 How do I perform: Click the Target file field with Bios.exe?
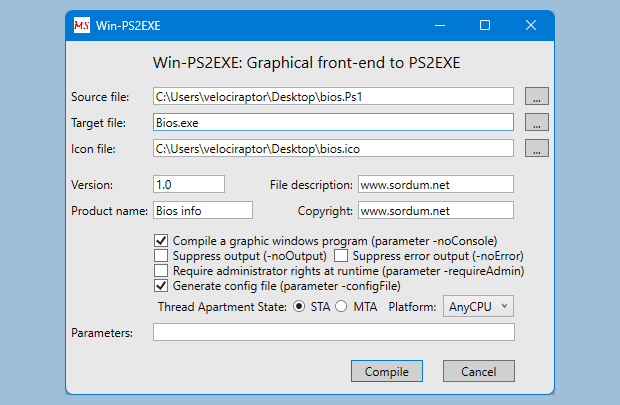point(333,122)
